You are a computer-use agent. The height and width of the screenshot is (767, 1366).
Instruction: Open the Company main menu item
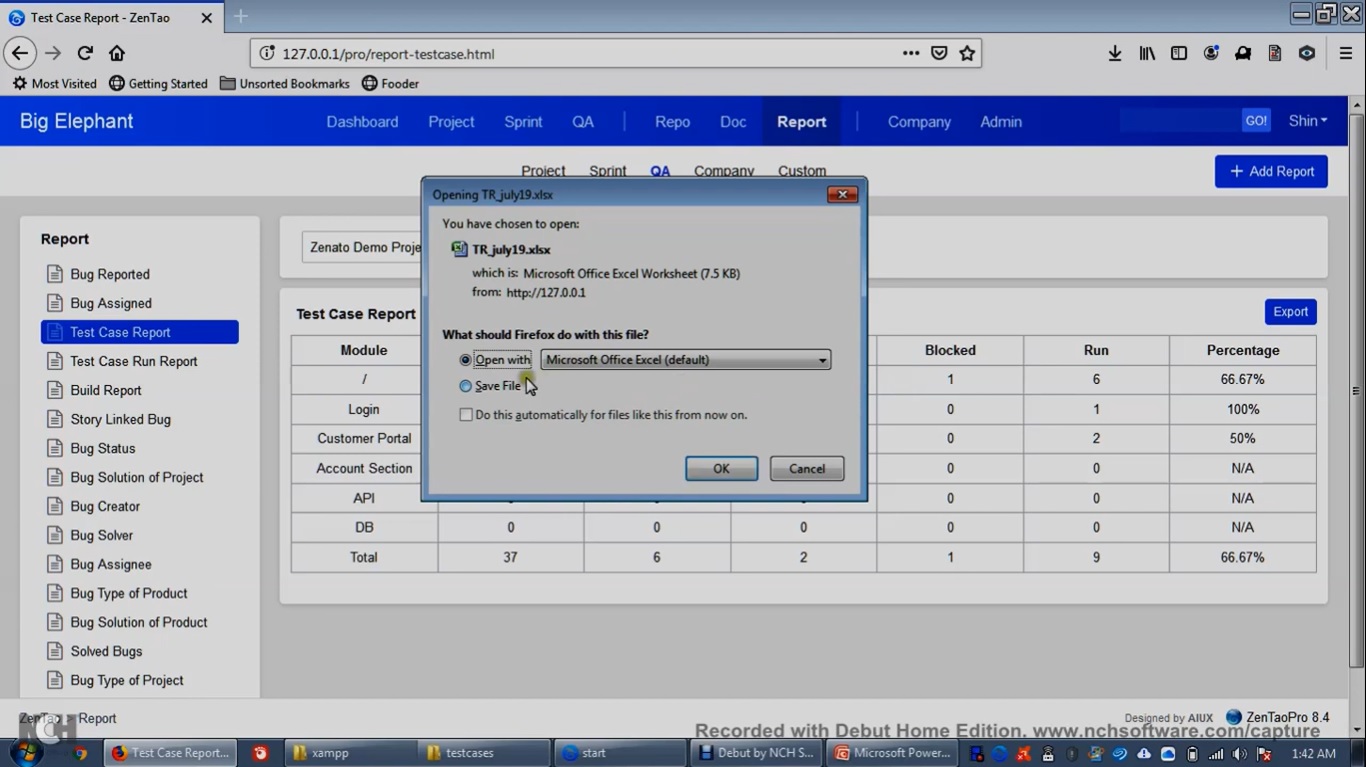pyautogui.click(x=919, y=122)
